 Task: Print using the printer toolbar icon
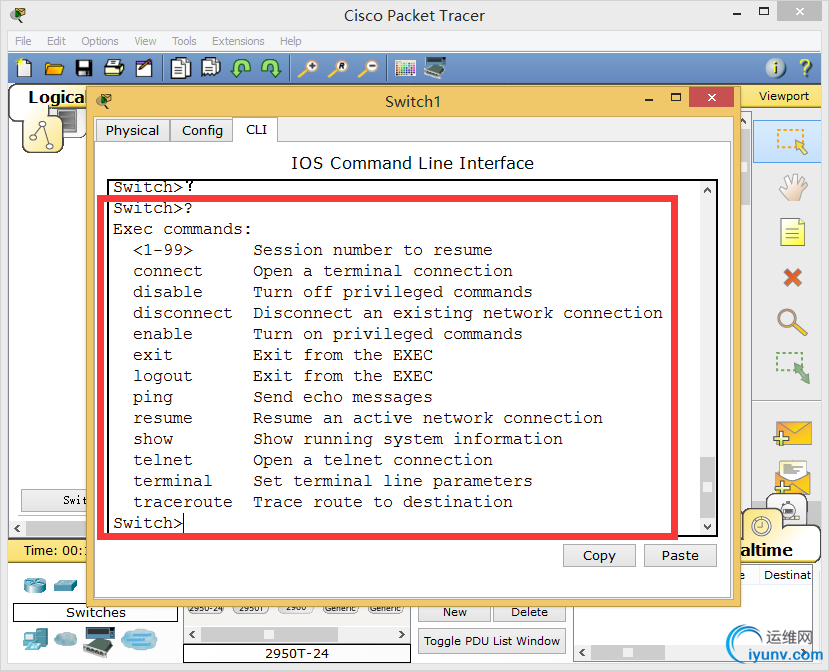click(114, 68)
